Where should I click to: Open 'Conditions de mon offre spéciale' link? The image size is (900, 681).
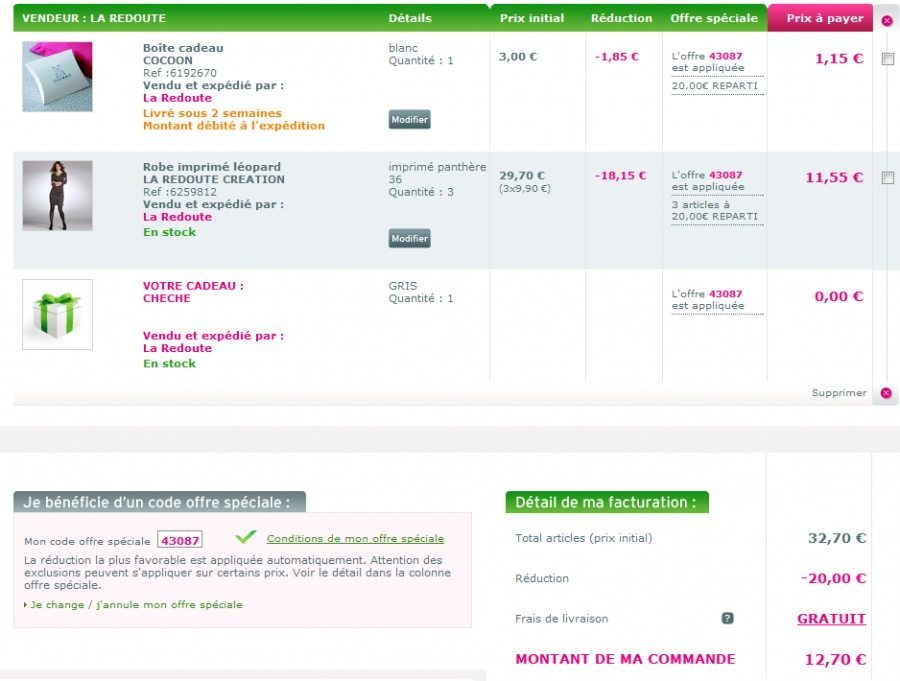point(355,539)
